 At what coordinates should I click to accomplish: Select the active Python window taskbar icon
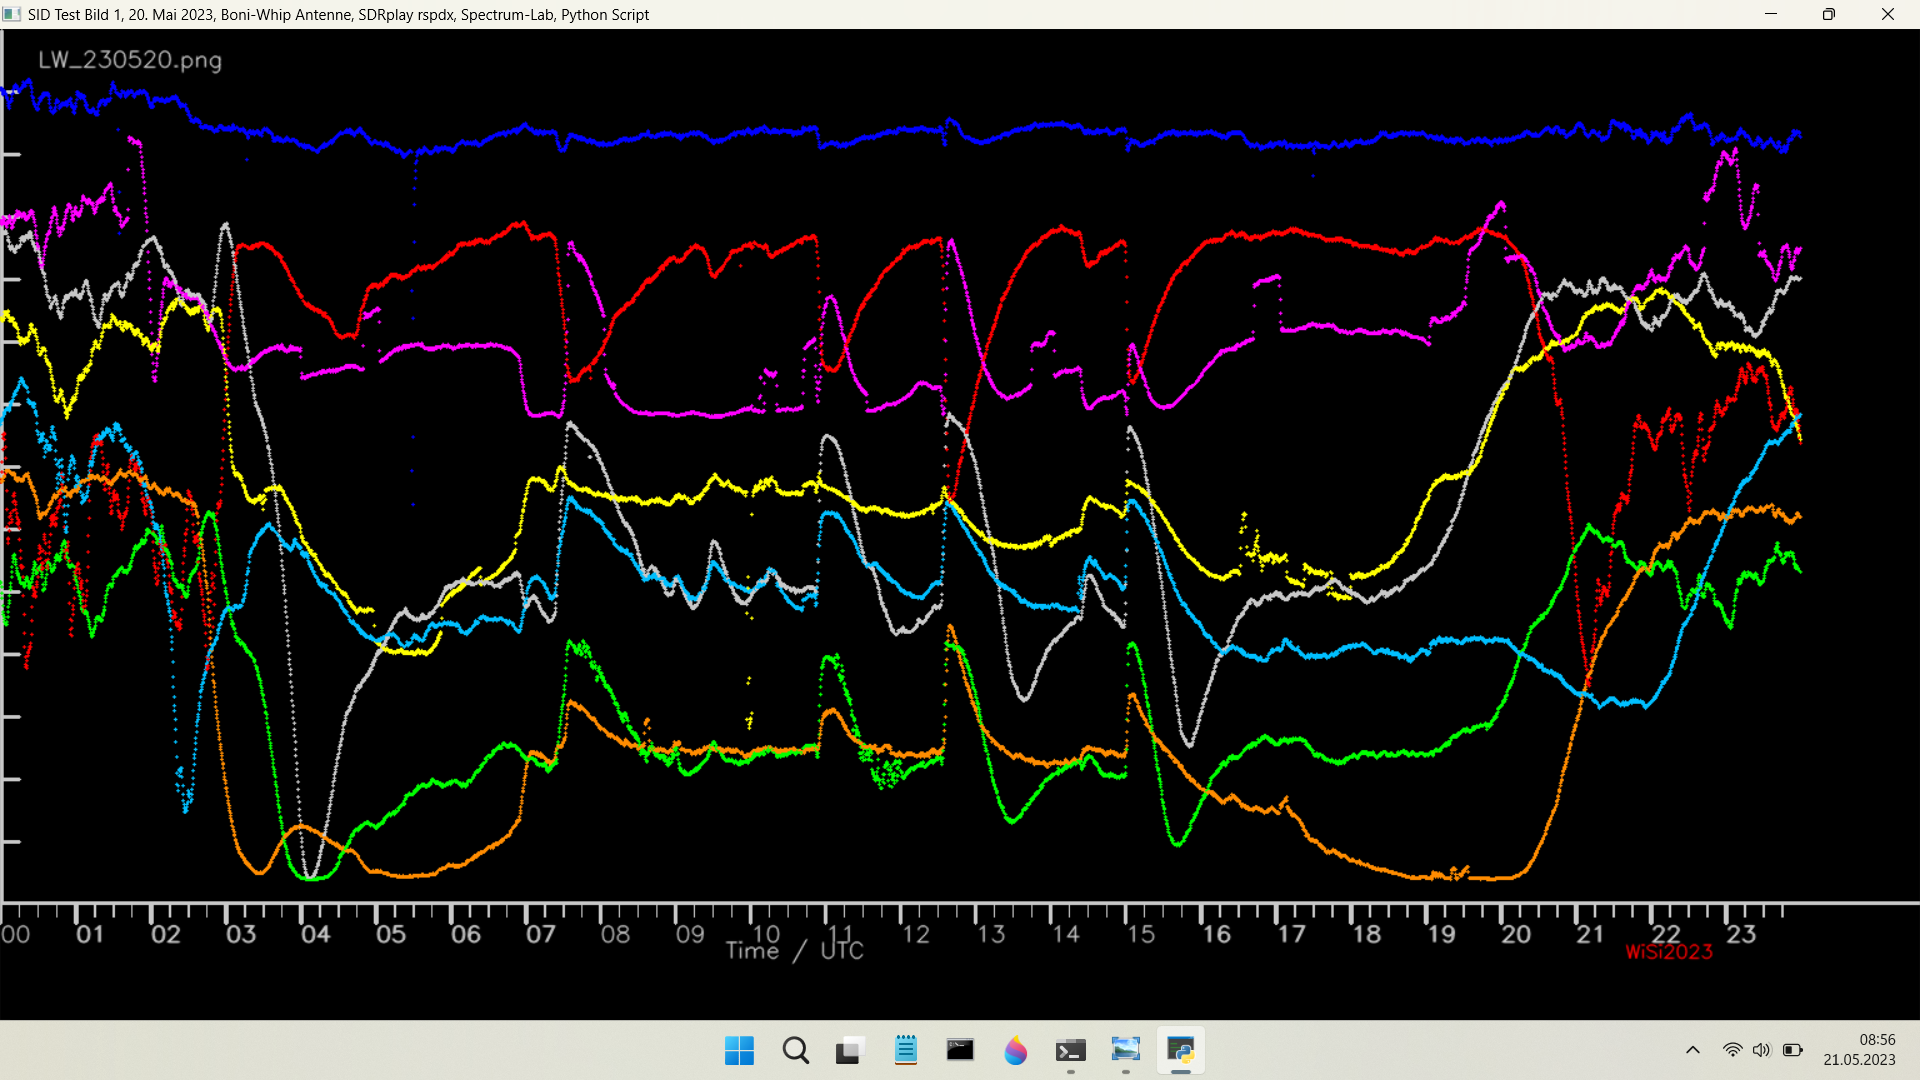pyautogui.click(x=1181, y=1051)
